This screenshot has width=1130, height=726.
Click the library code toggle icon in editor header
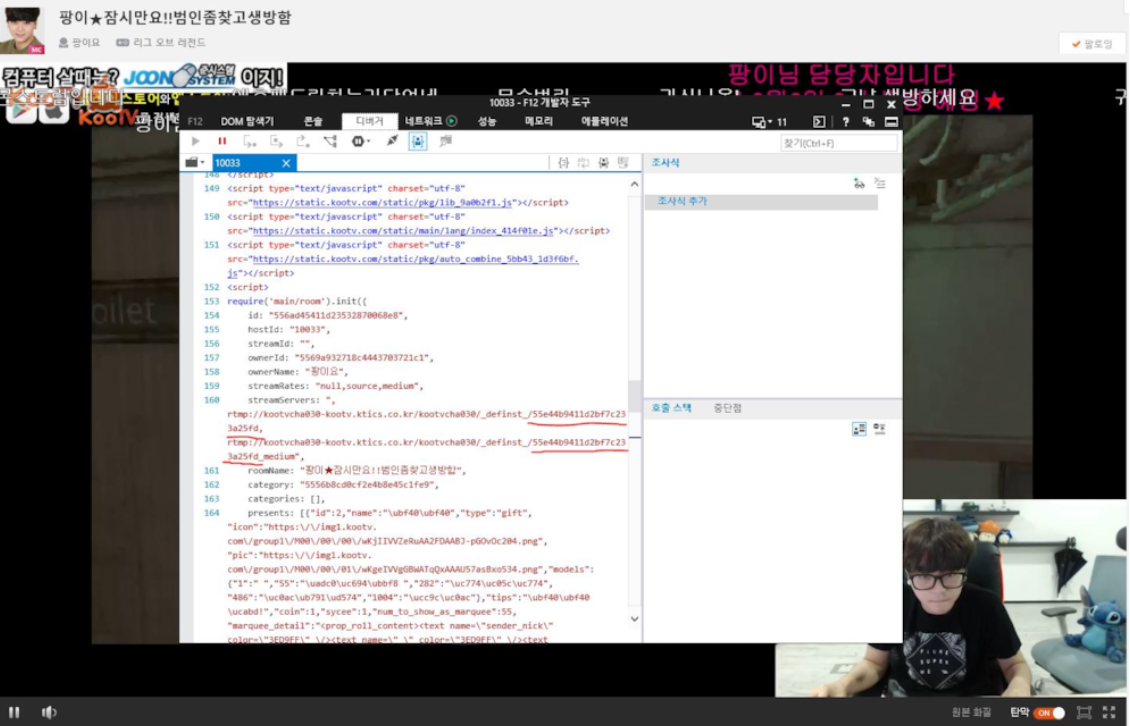pyautogui.click(x=603, y=163)
